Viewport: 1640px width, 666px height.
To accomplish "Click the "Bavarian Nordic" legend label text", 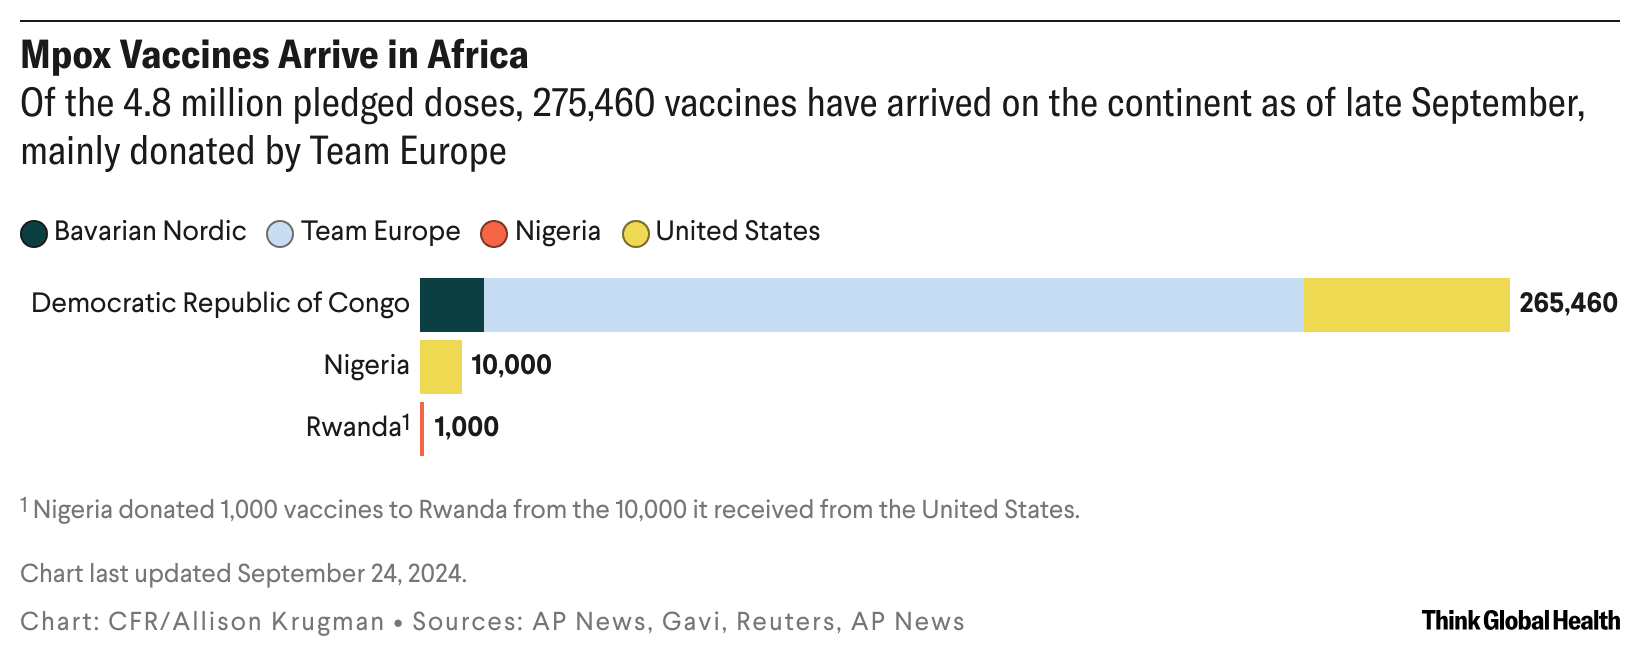I will coord(150,232).
